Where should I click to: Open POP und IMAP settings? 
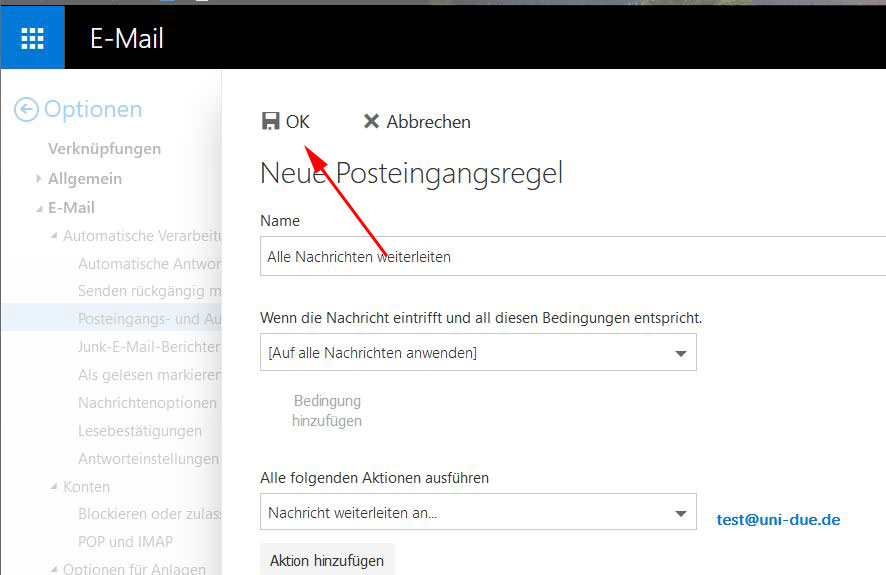pos(125,542)
